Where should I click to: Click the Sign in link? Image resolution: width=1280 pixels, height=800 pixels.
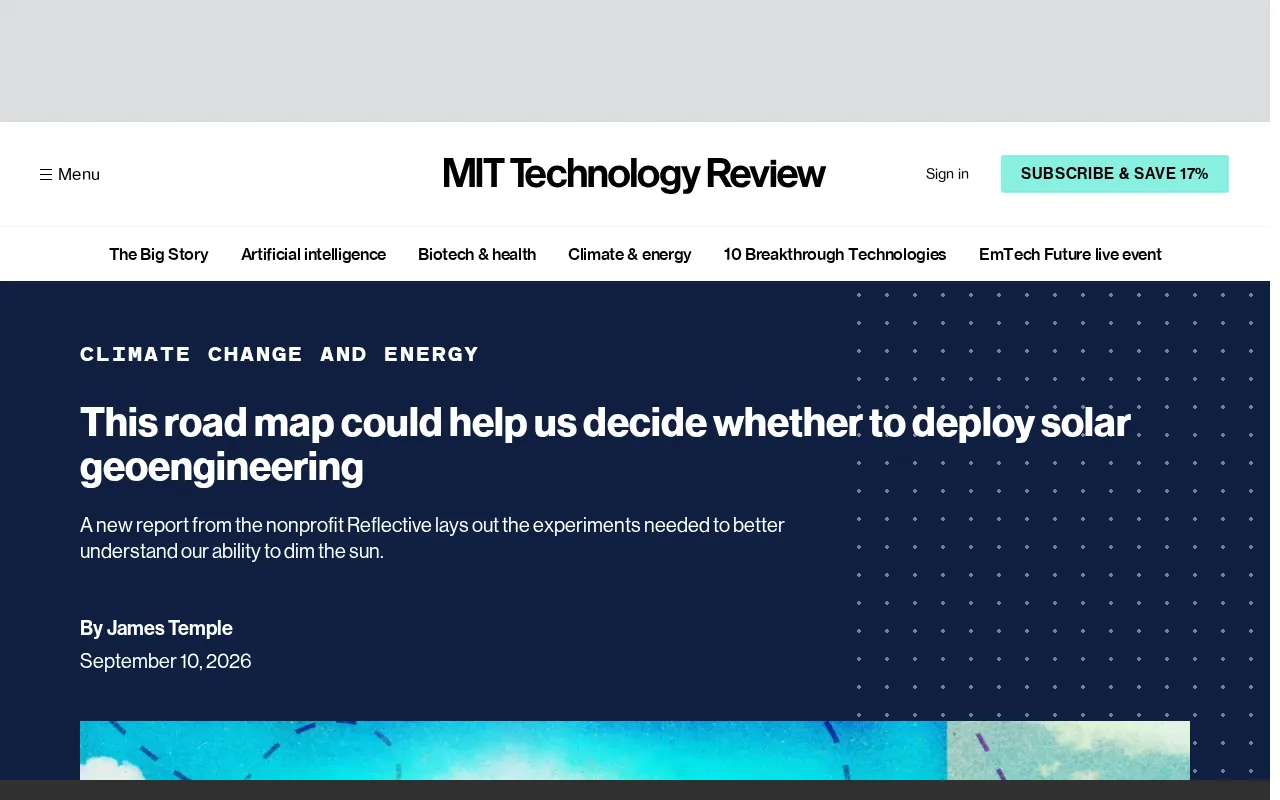947,174
